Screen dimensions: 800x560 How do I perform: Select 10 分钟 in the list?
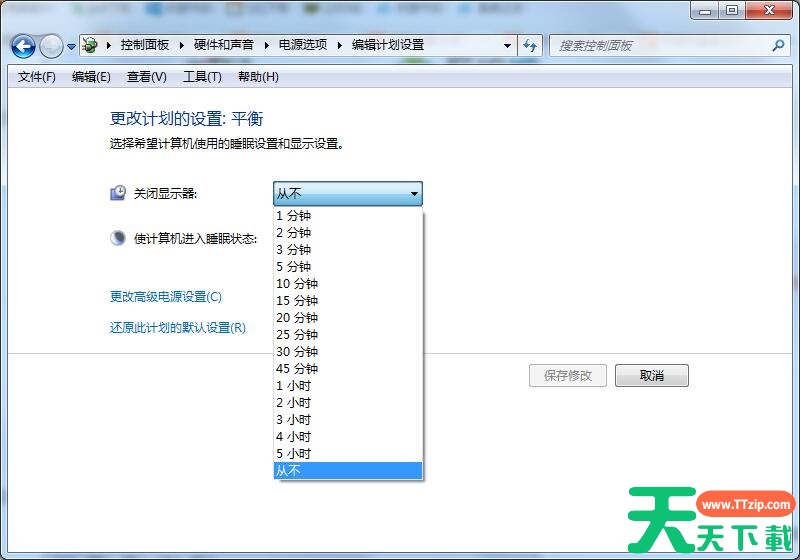click(x=348, y=284)
